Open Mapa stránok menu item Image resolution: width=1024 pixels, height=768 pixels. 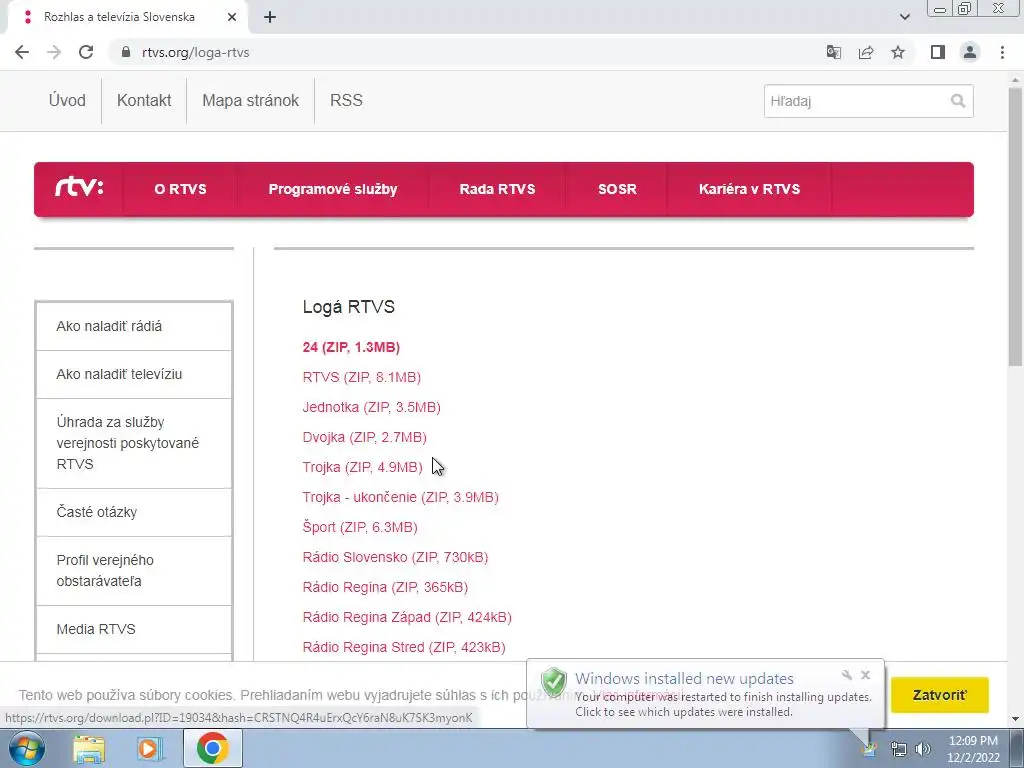tap(251, 101)
